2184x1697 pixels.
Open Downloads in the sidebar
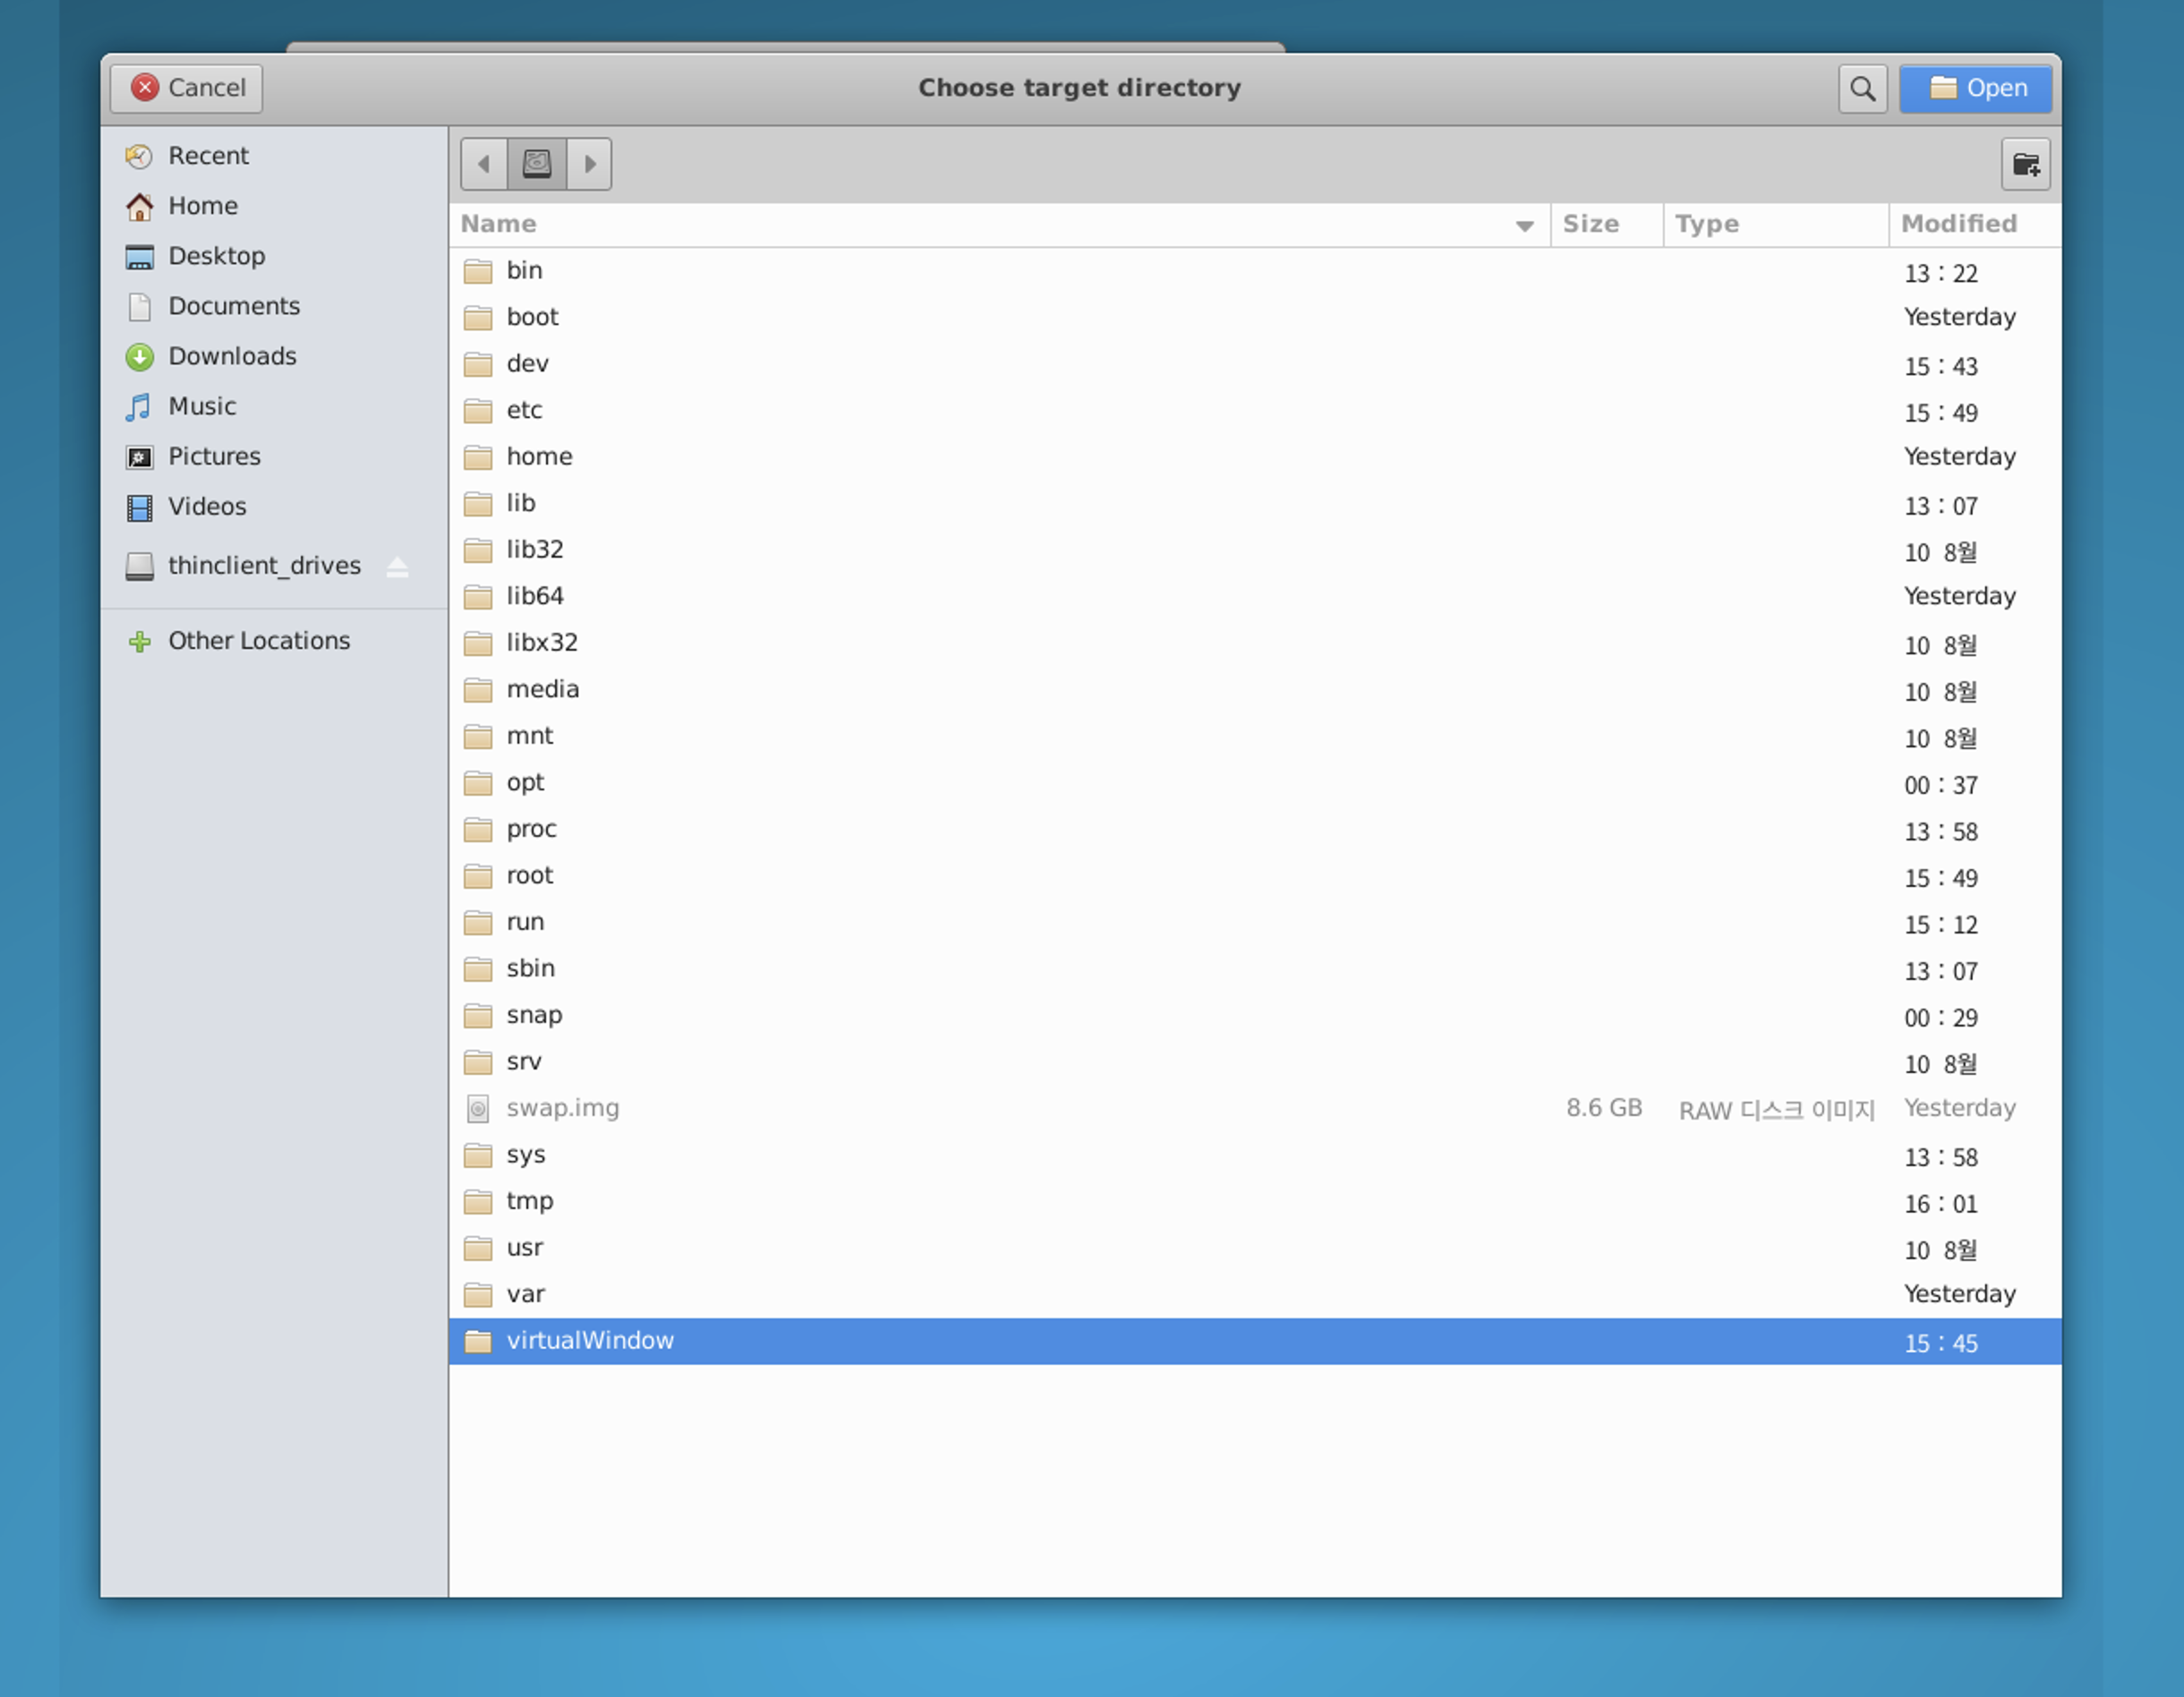231,356
